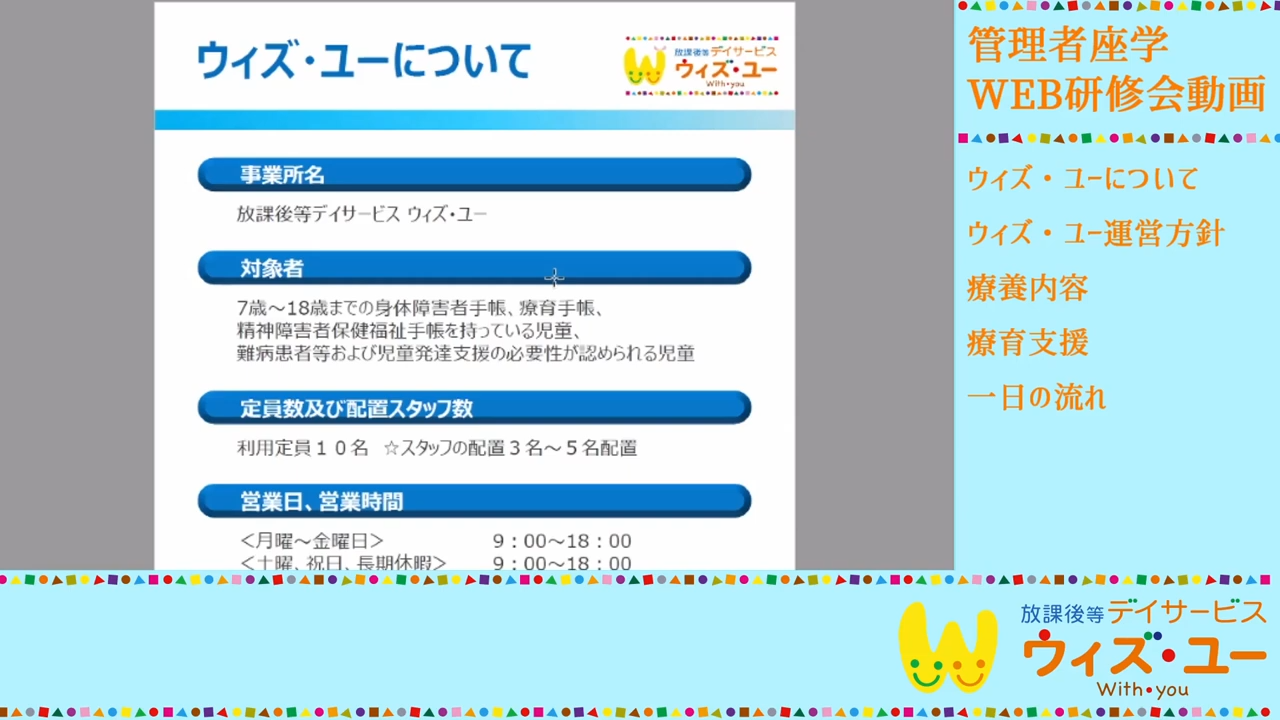Click the slide heading ウィズ・ユーについて
The width and height of the screenshot is (1280, 720).
pos(363,61)
